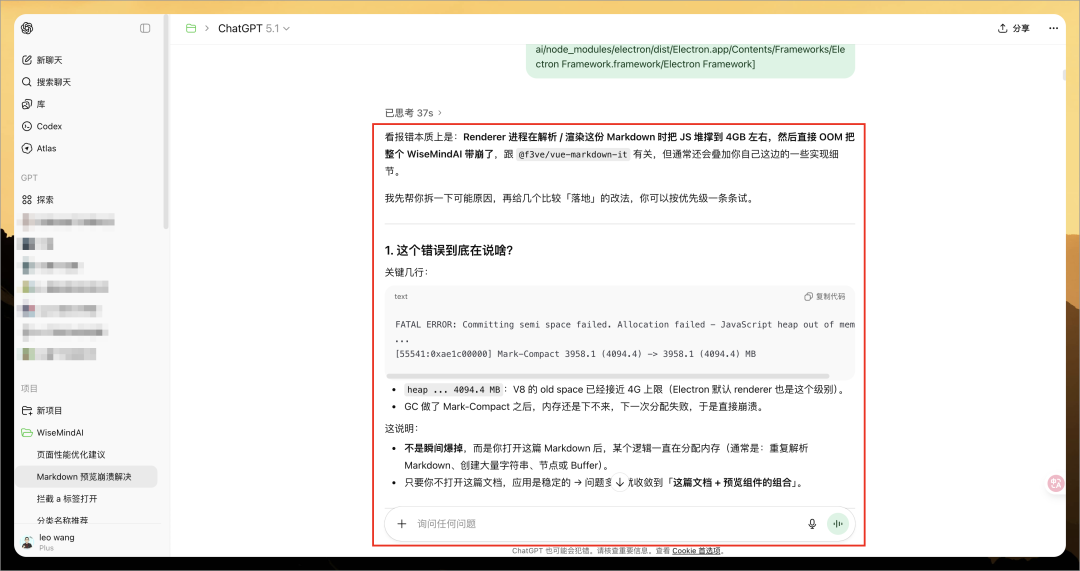The height and width of the screenshot is (571, 1080).
Task: Start voice mode with waveform icon
Action: [x=838, y=524]
